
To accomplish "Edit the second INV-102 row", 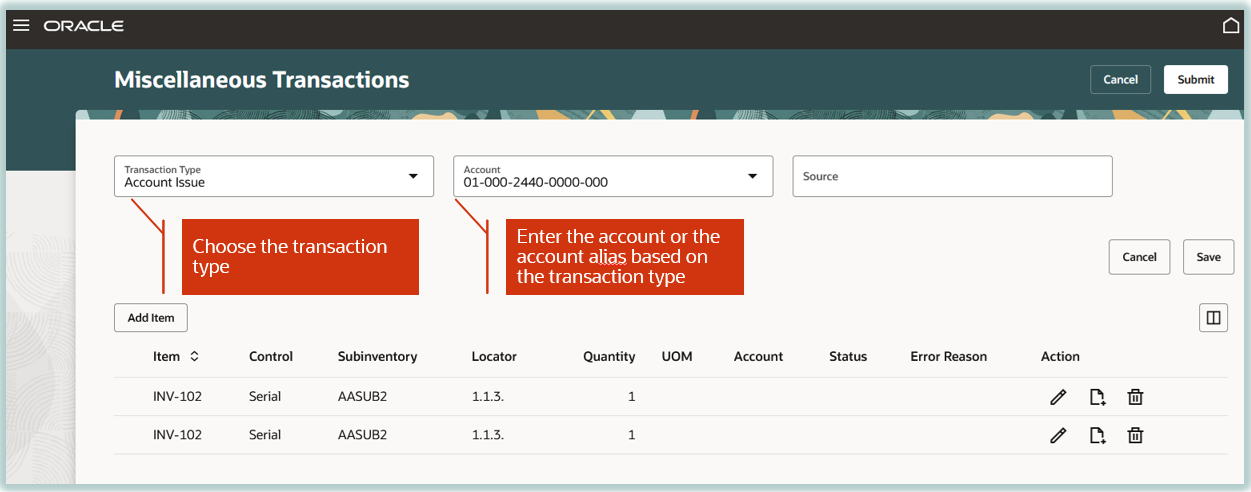I will (x=1058, y=435).
